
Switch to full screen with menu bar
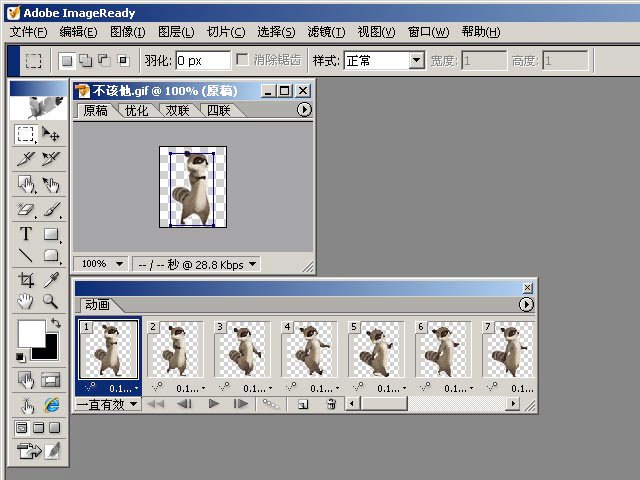[x=38, y=428]
